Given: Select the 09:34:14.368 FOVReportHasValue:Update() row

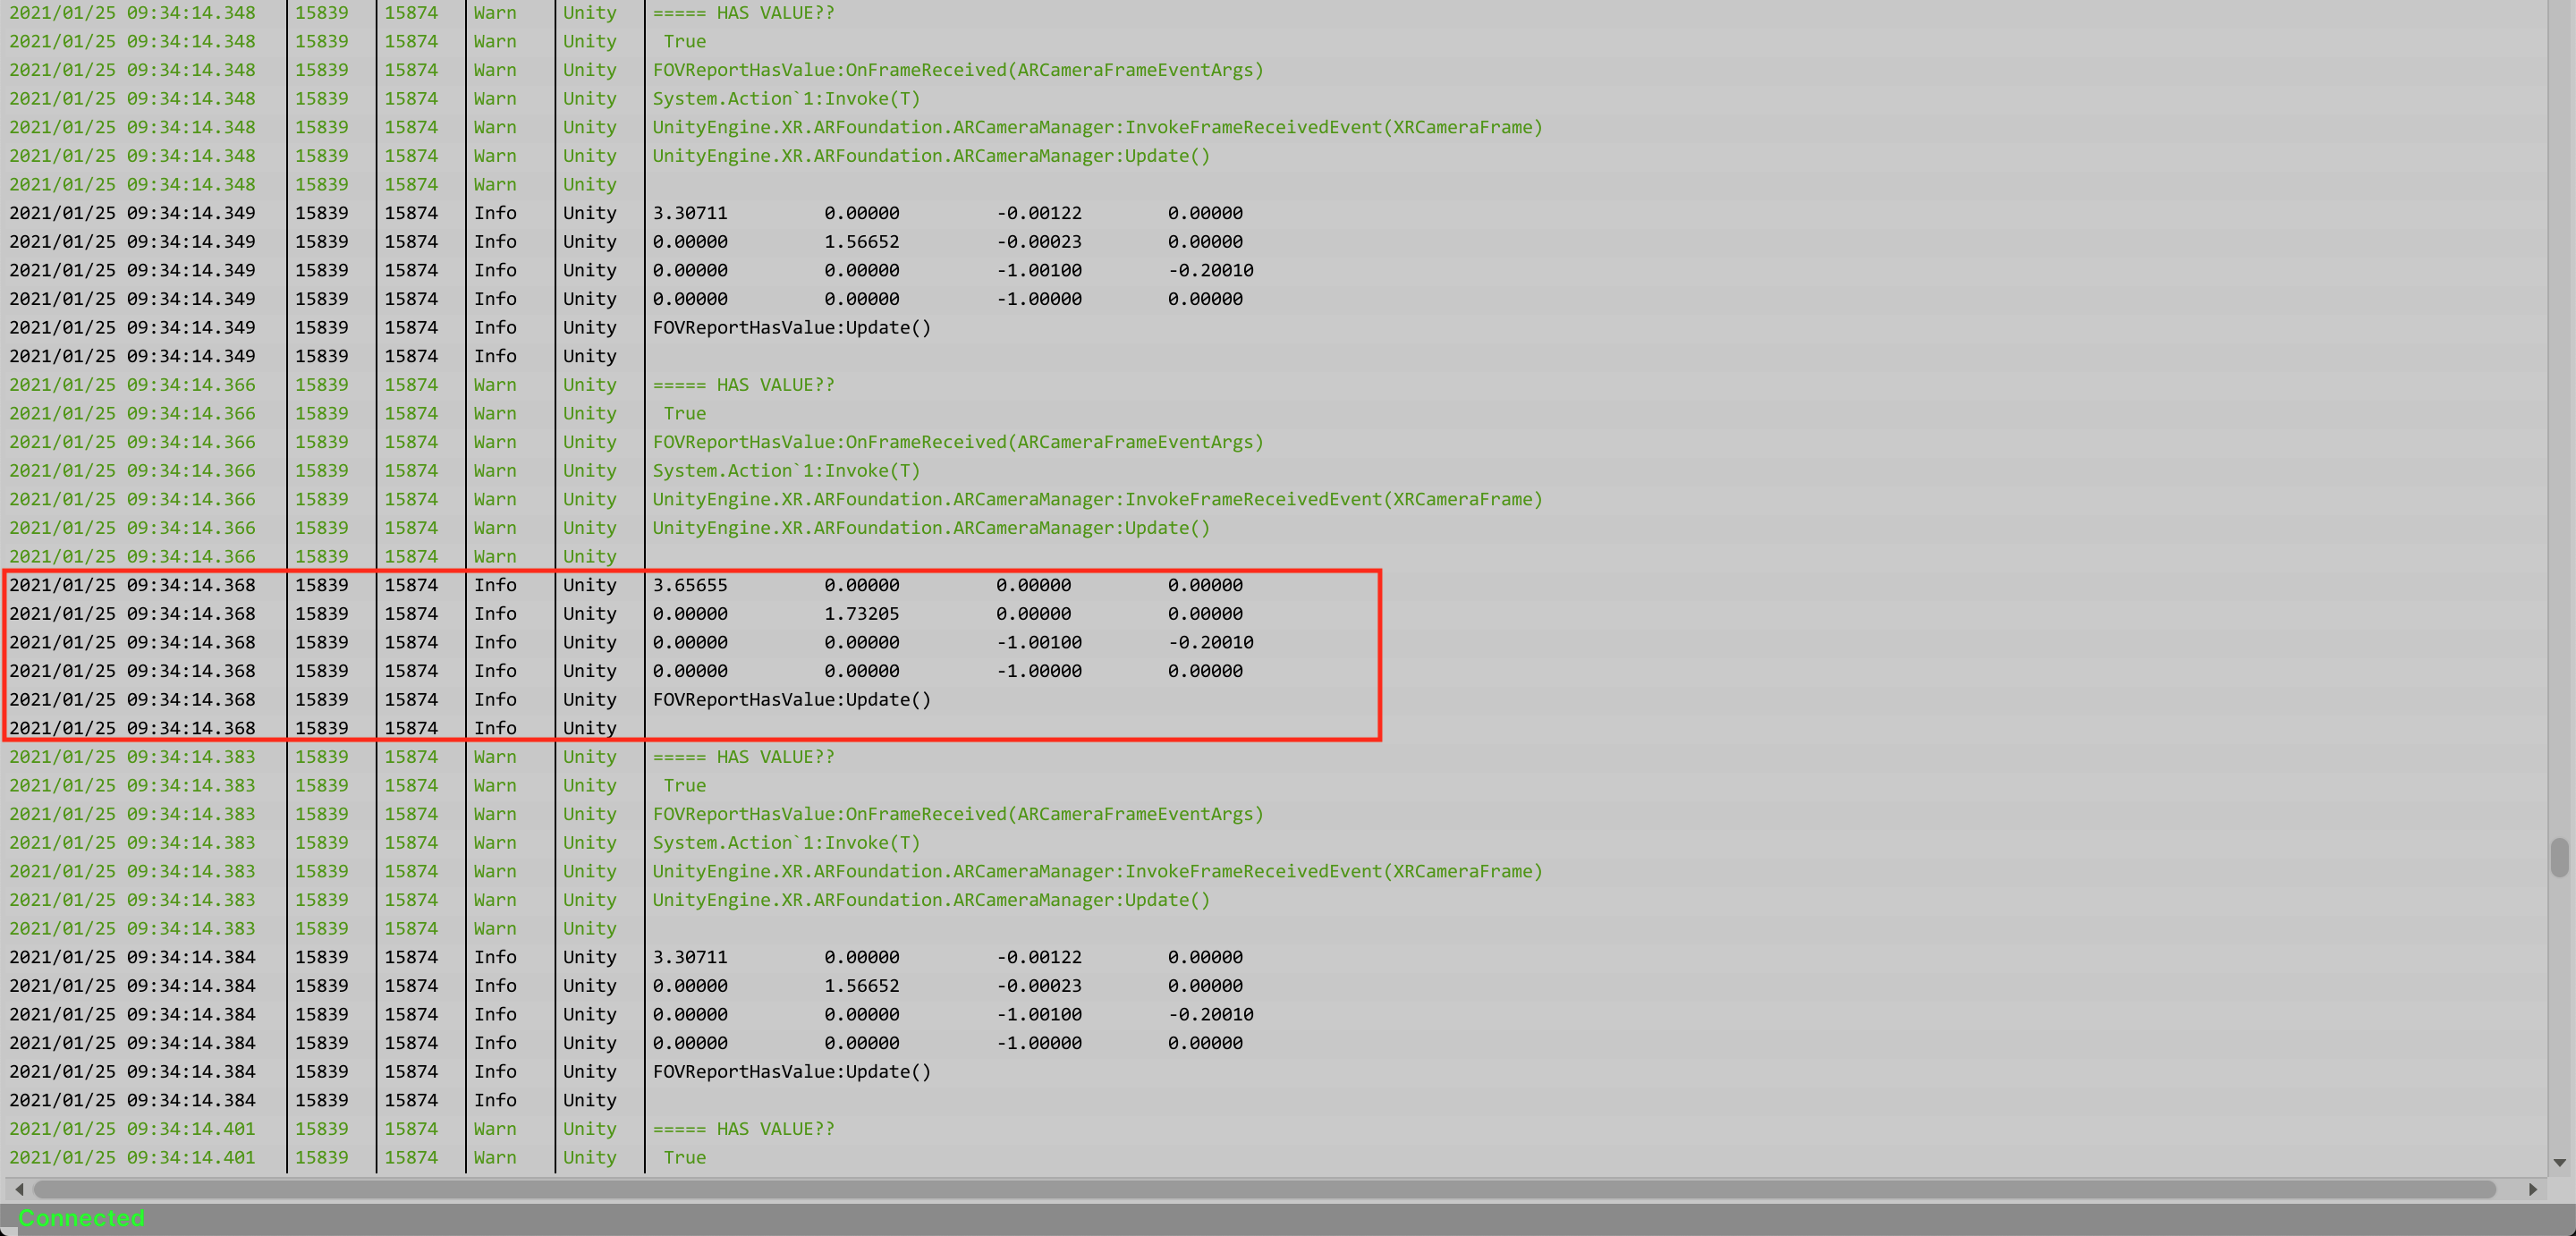Looking at the screenshot, I should pos(791,700).
